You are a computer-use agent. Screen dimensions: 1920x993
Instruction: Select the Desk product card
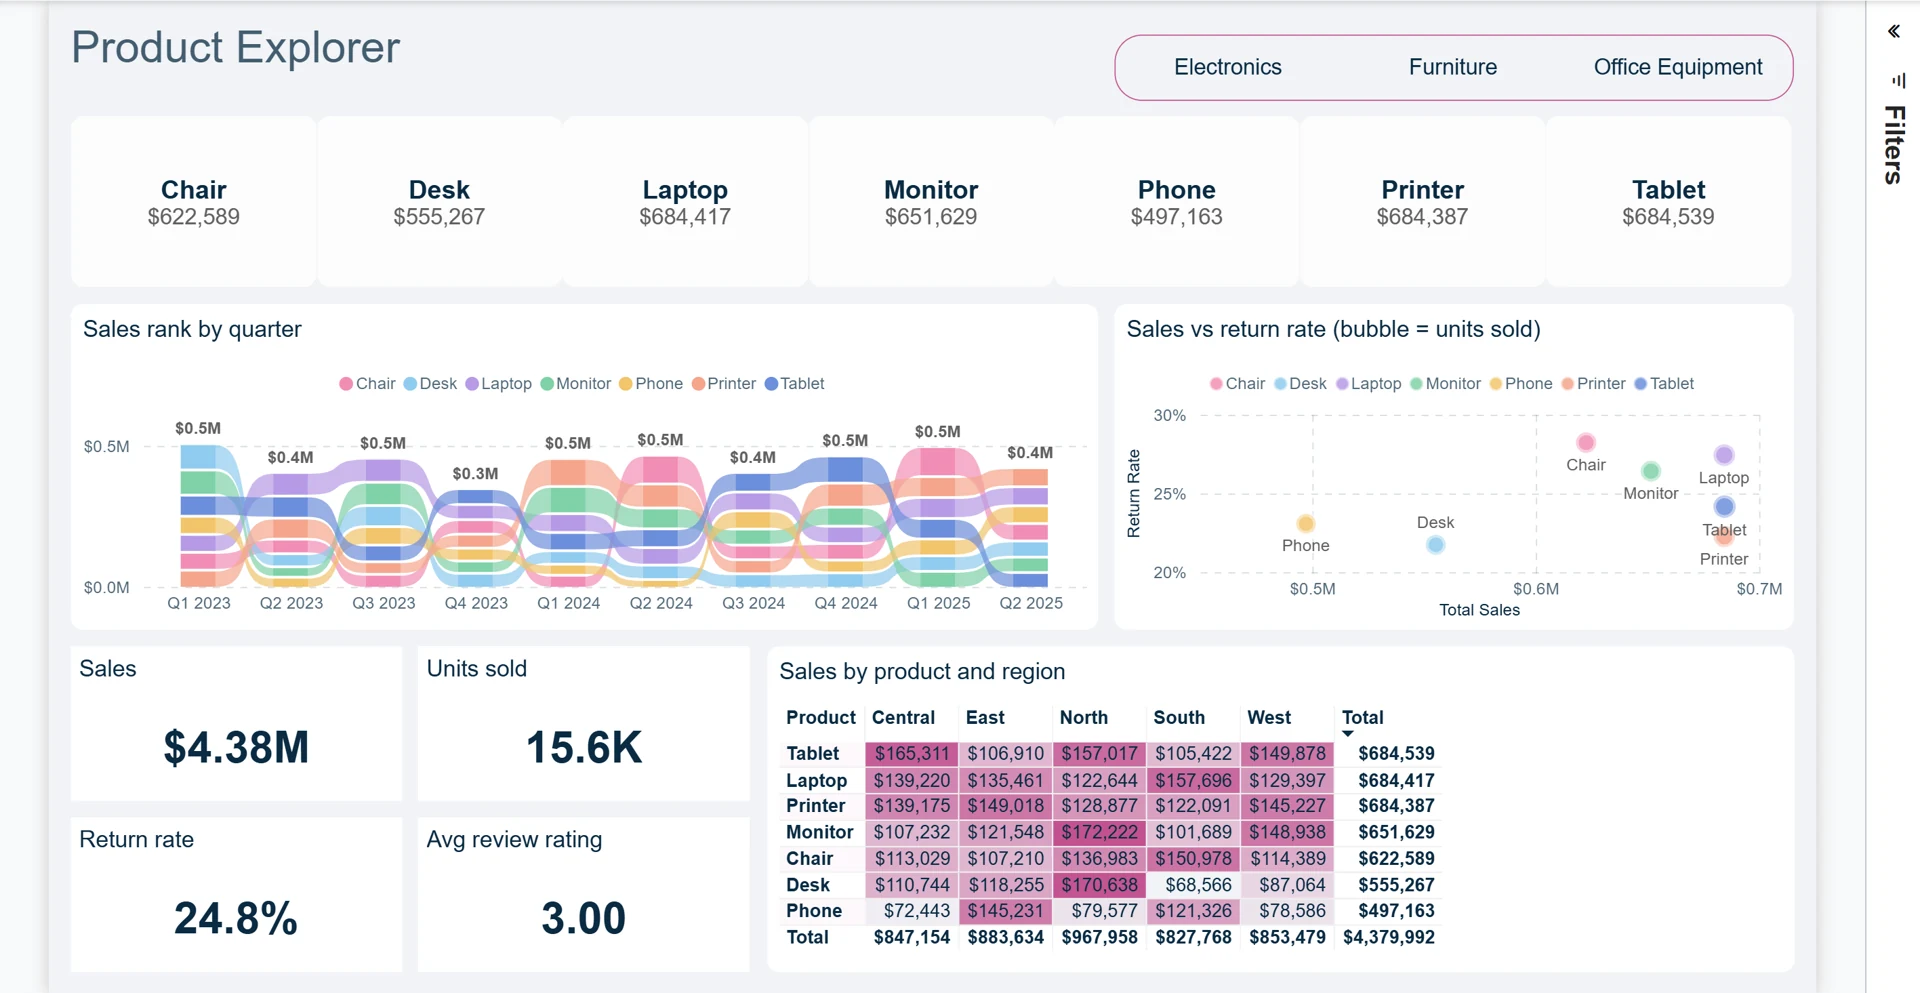pyautogui.click(x=439, y=202)
